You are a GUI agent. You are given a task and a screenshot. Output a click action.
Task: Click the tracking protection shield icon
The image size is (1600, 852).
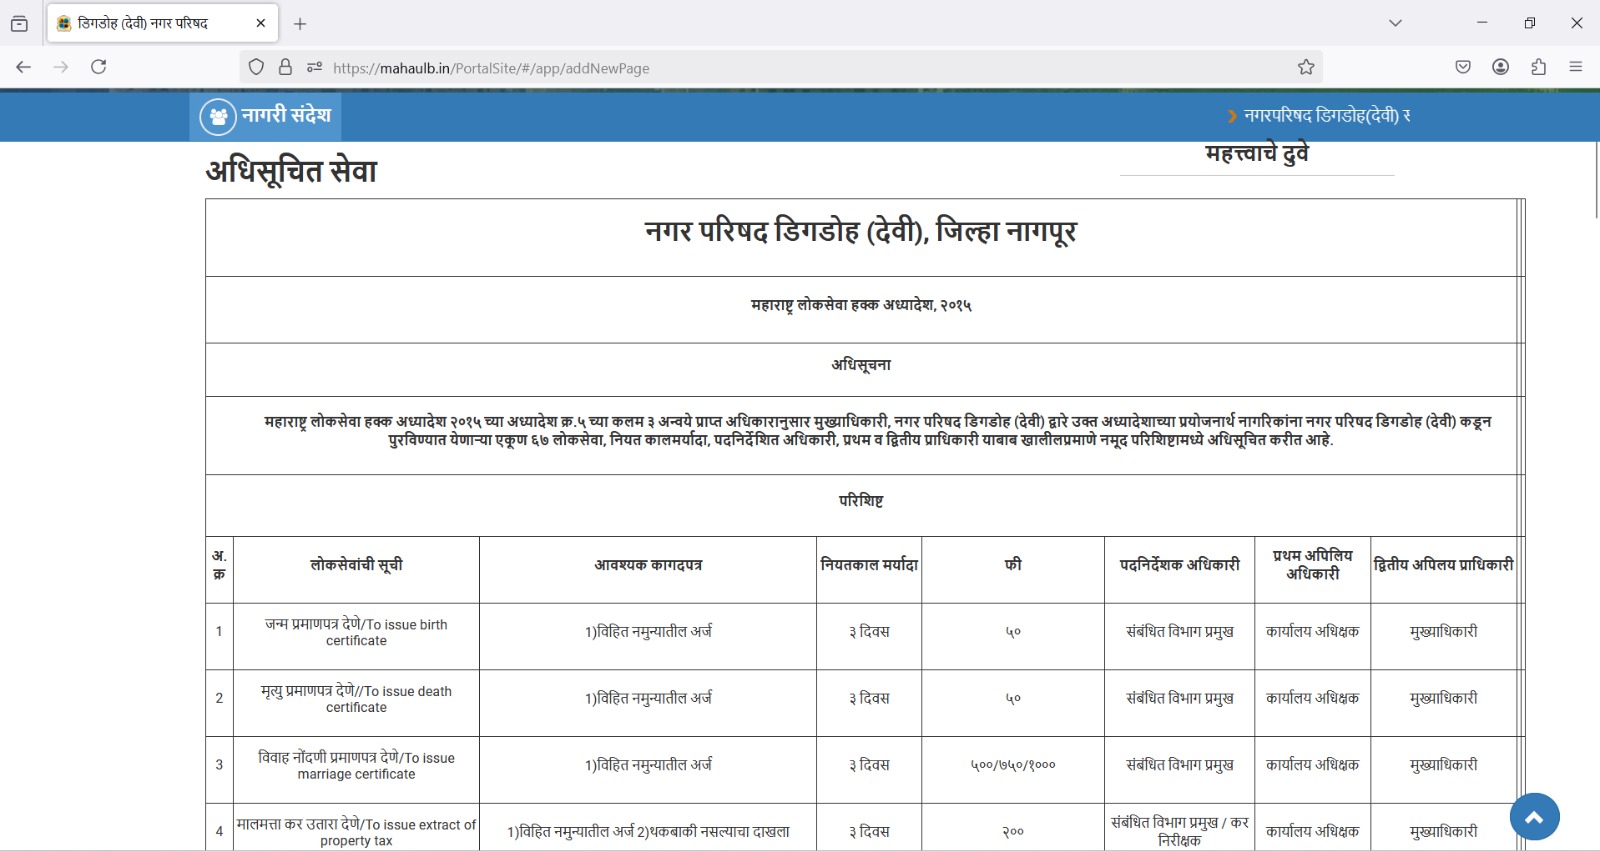257,67
